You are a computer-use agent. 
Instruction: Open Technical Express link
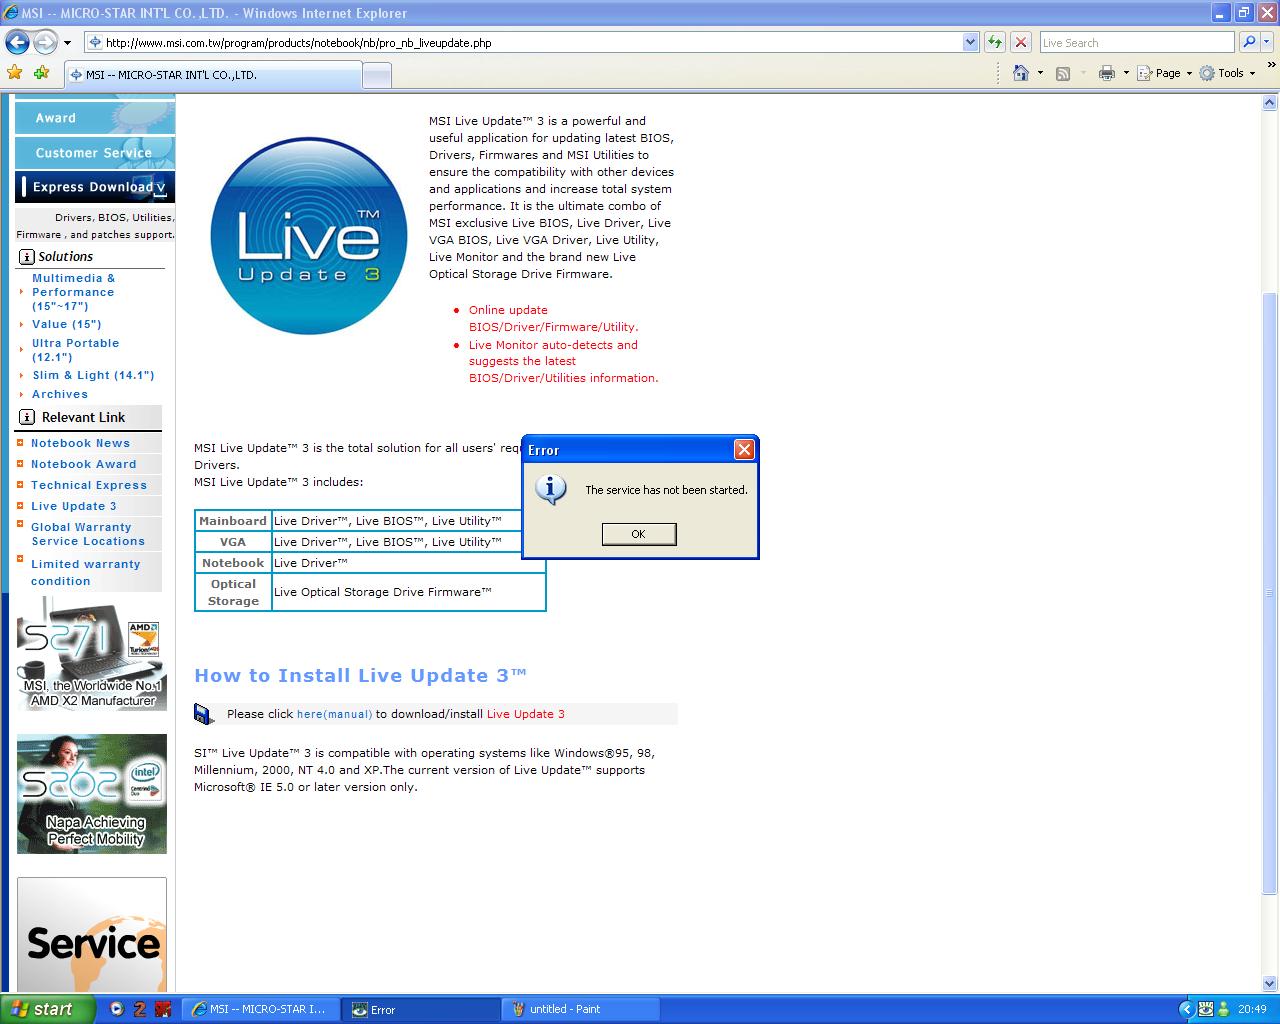coord(88,485)
